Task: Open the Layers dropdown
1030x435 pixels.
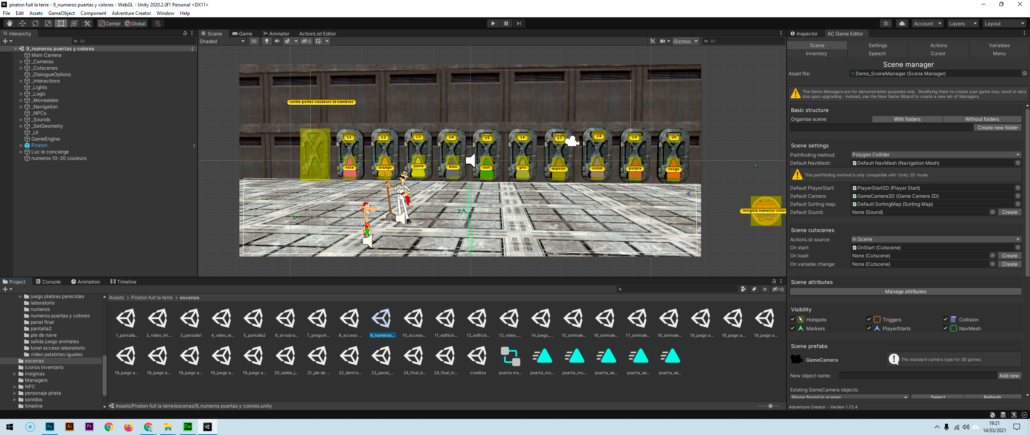Action: (x=961, y=23)
